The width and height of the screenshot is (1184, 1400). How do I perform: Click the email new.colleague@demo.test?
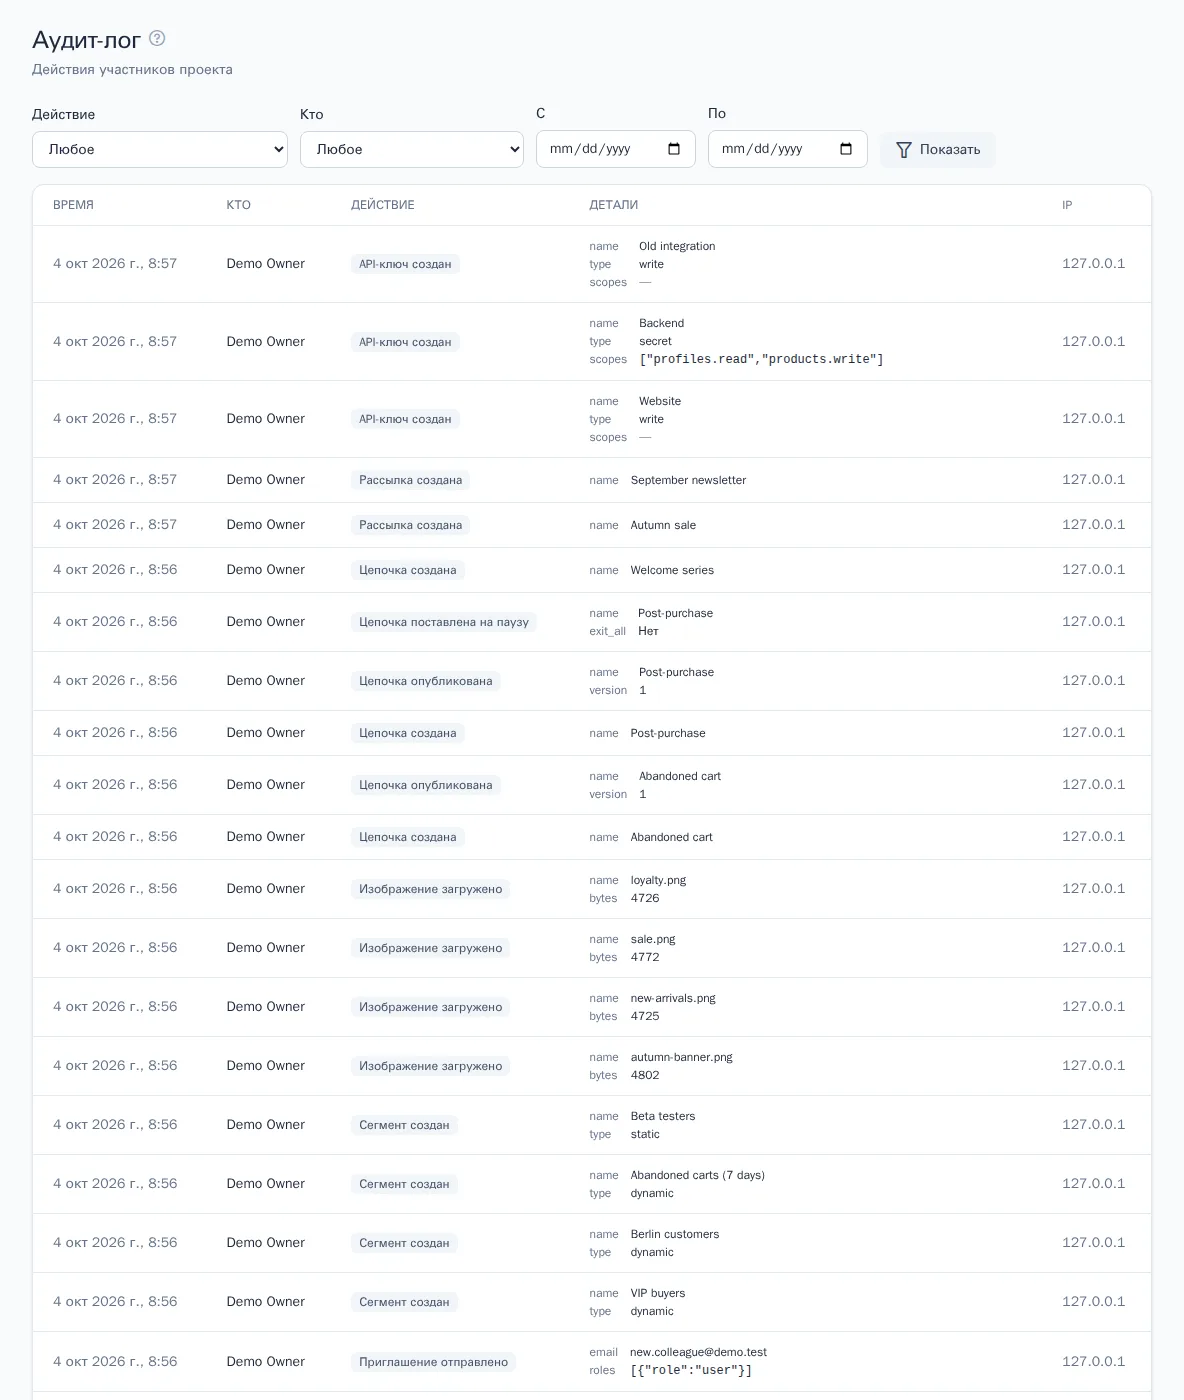pyautogui.click(x=698, y=1352)
